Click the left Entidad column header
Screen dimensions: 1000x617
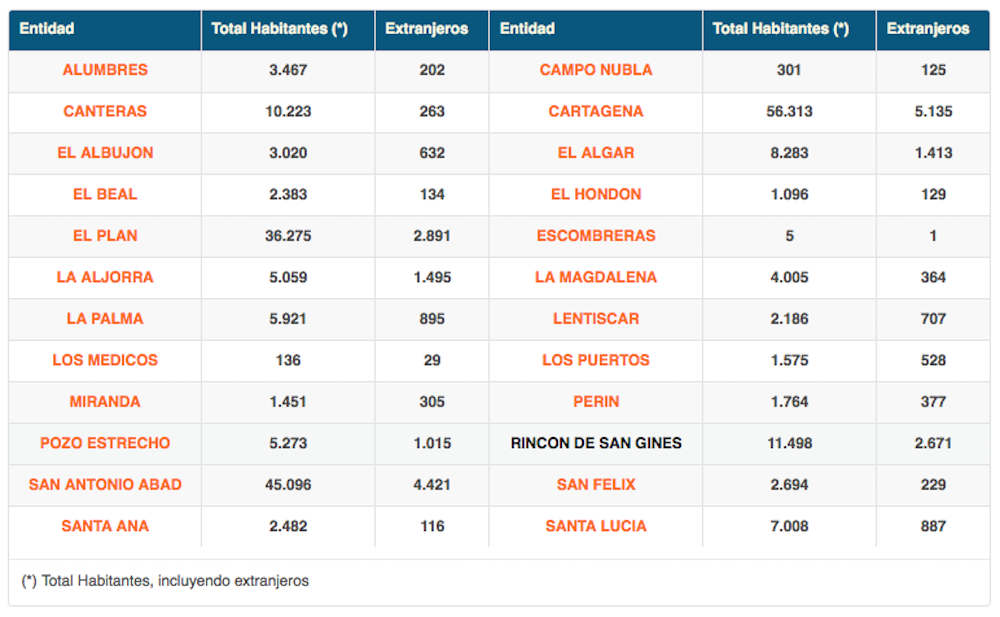(x=47, y=29)
